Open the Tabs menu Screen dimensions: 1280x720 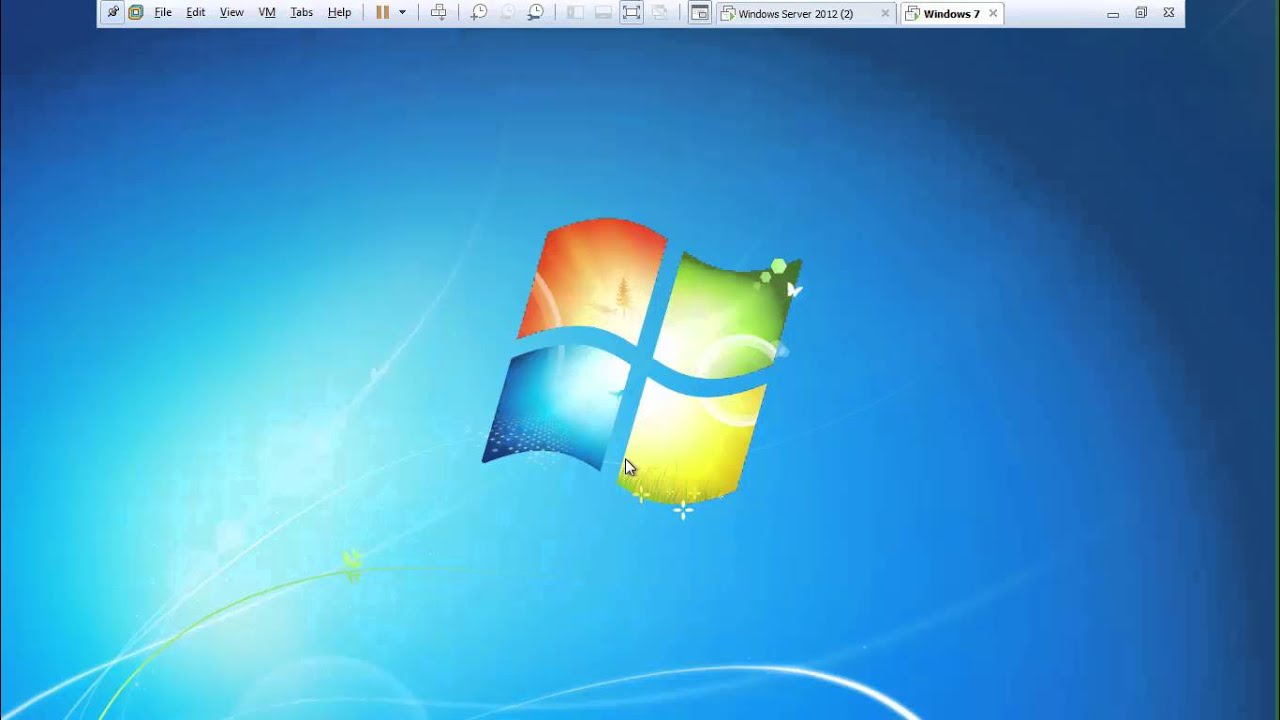(x=301, y=13)
